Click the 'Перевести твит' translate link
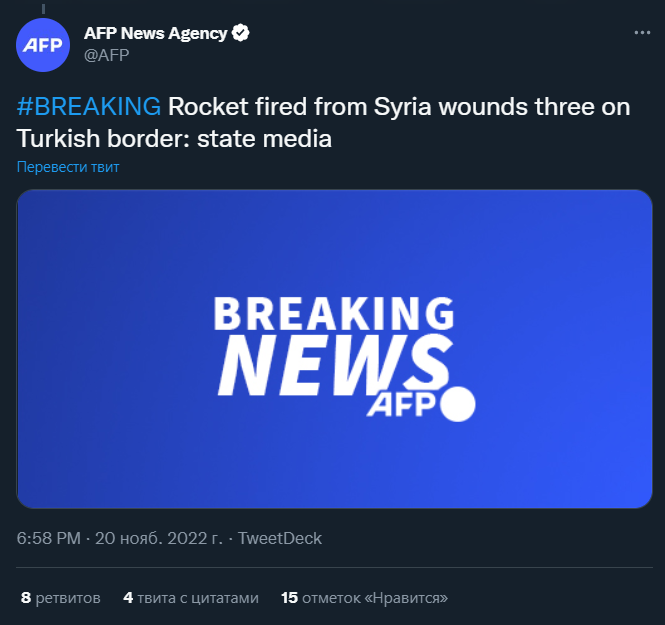The image size is (665, 625). point(68,167)
